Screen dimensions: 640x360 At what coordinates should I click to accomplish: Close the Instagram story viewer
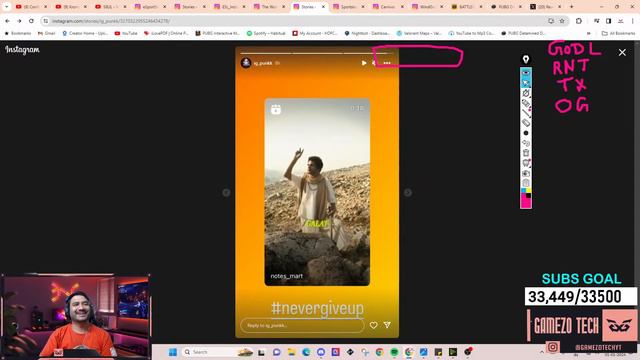coord(622,52)
